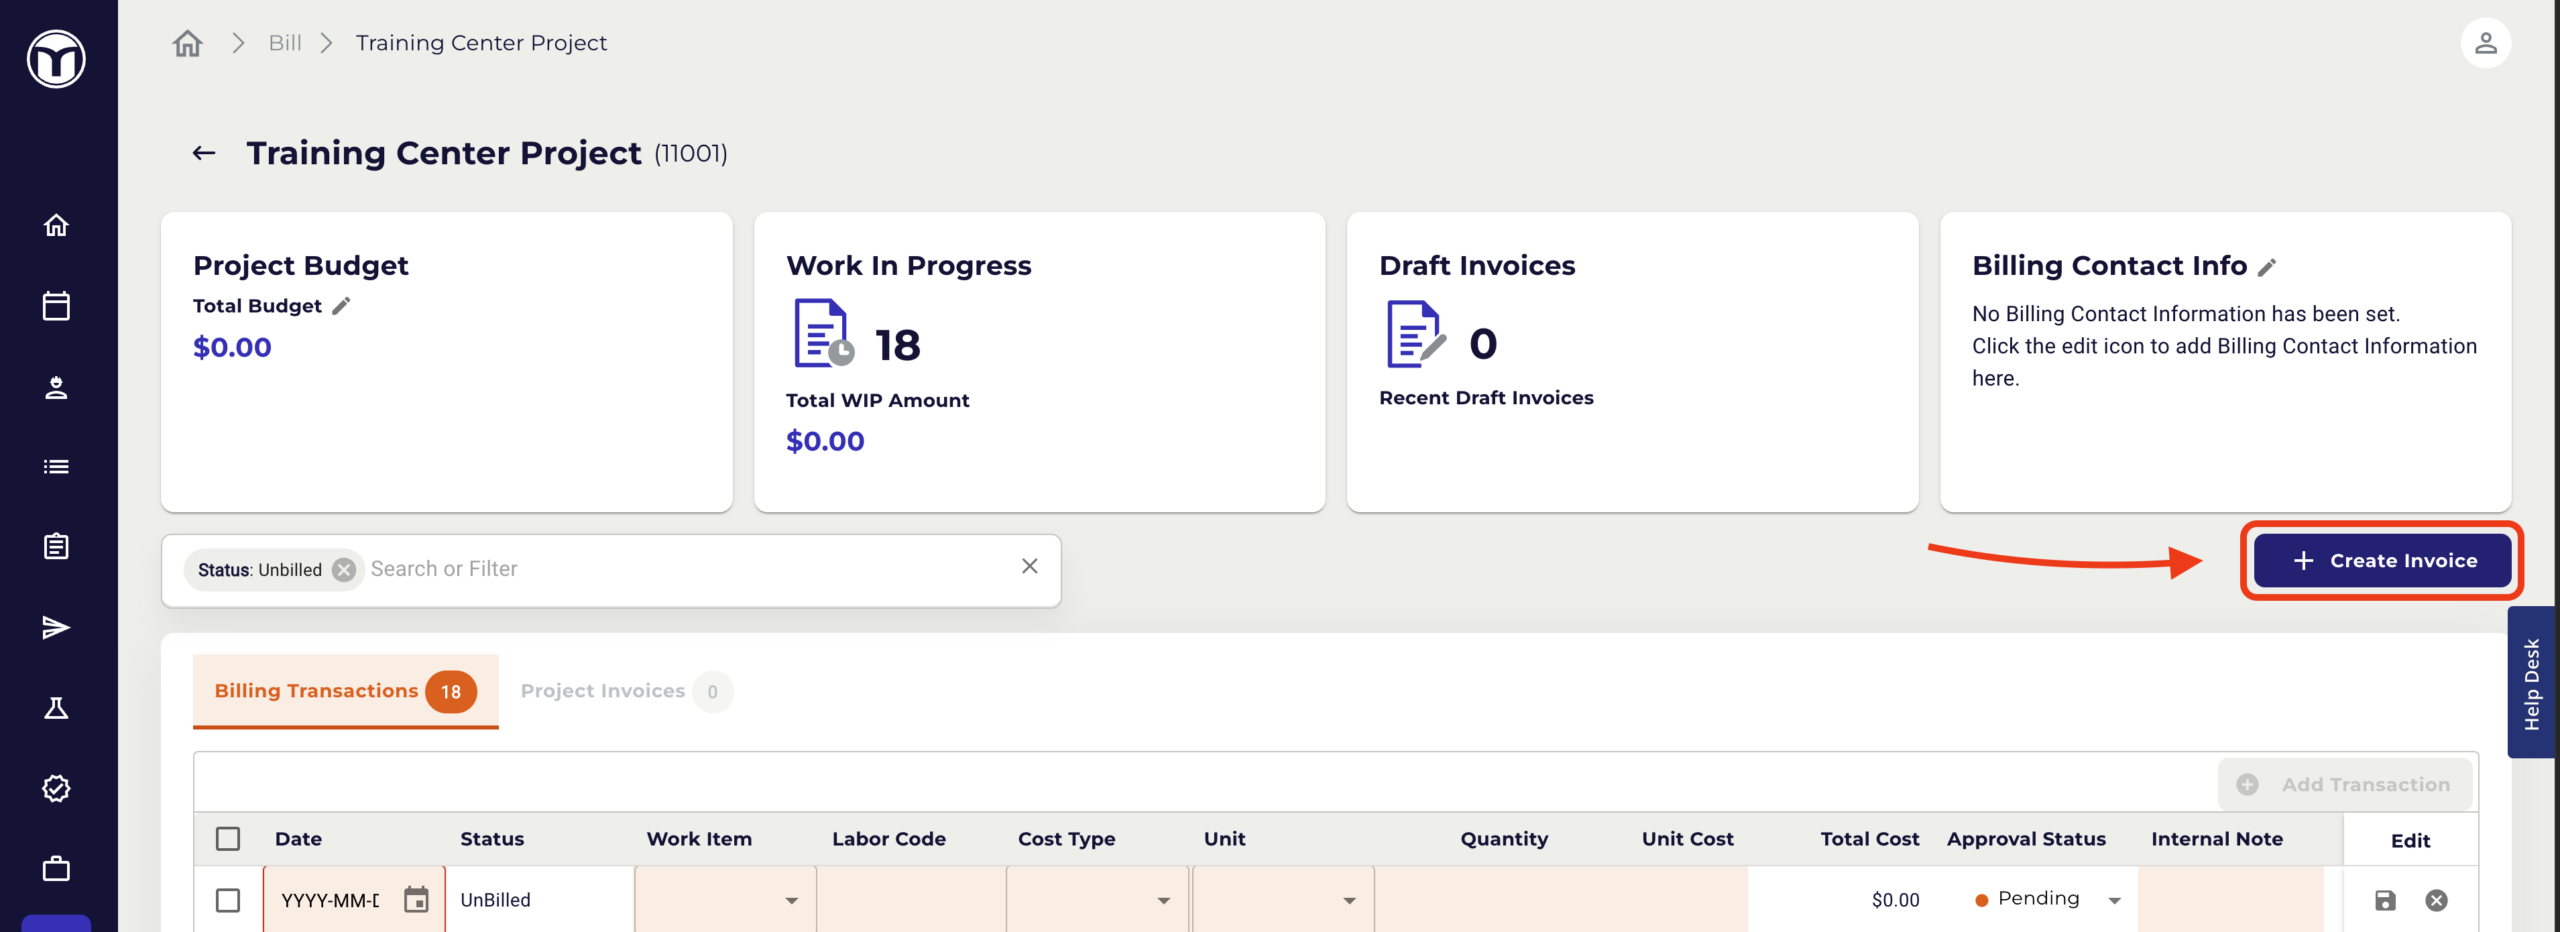
Task: Switch to Billing Transactions tab
Action: click(345, 692)
